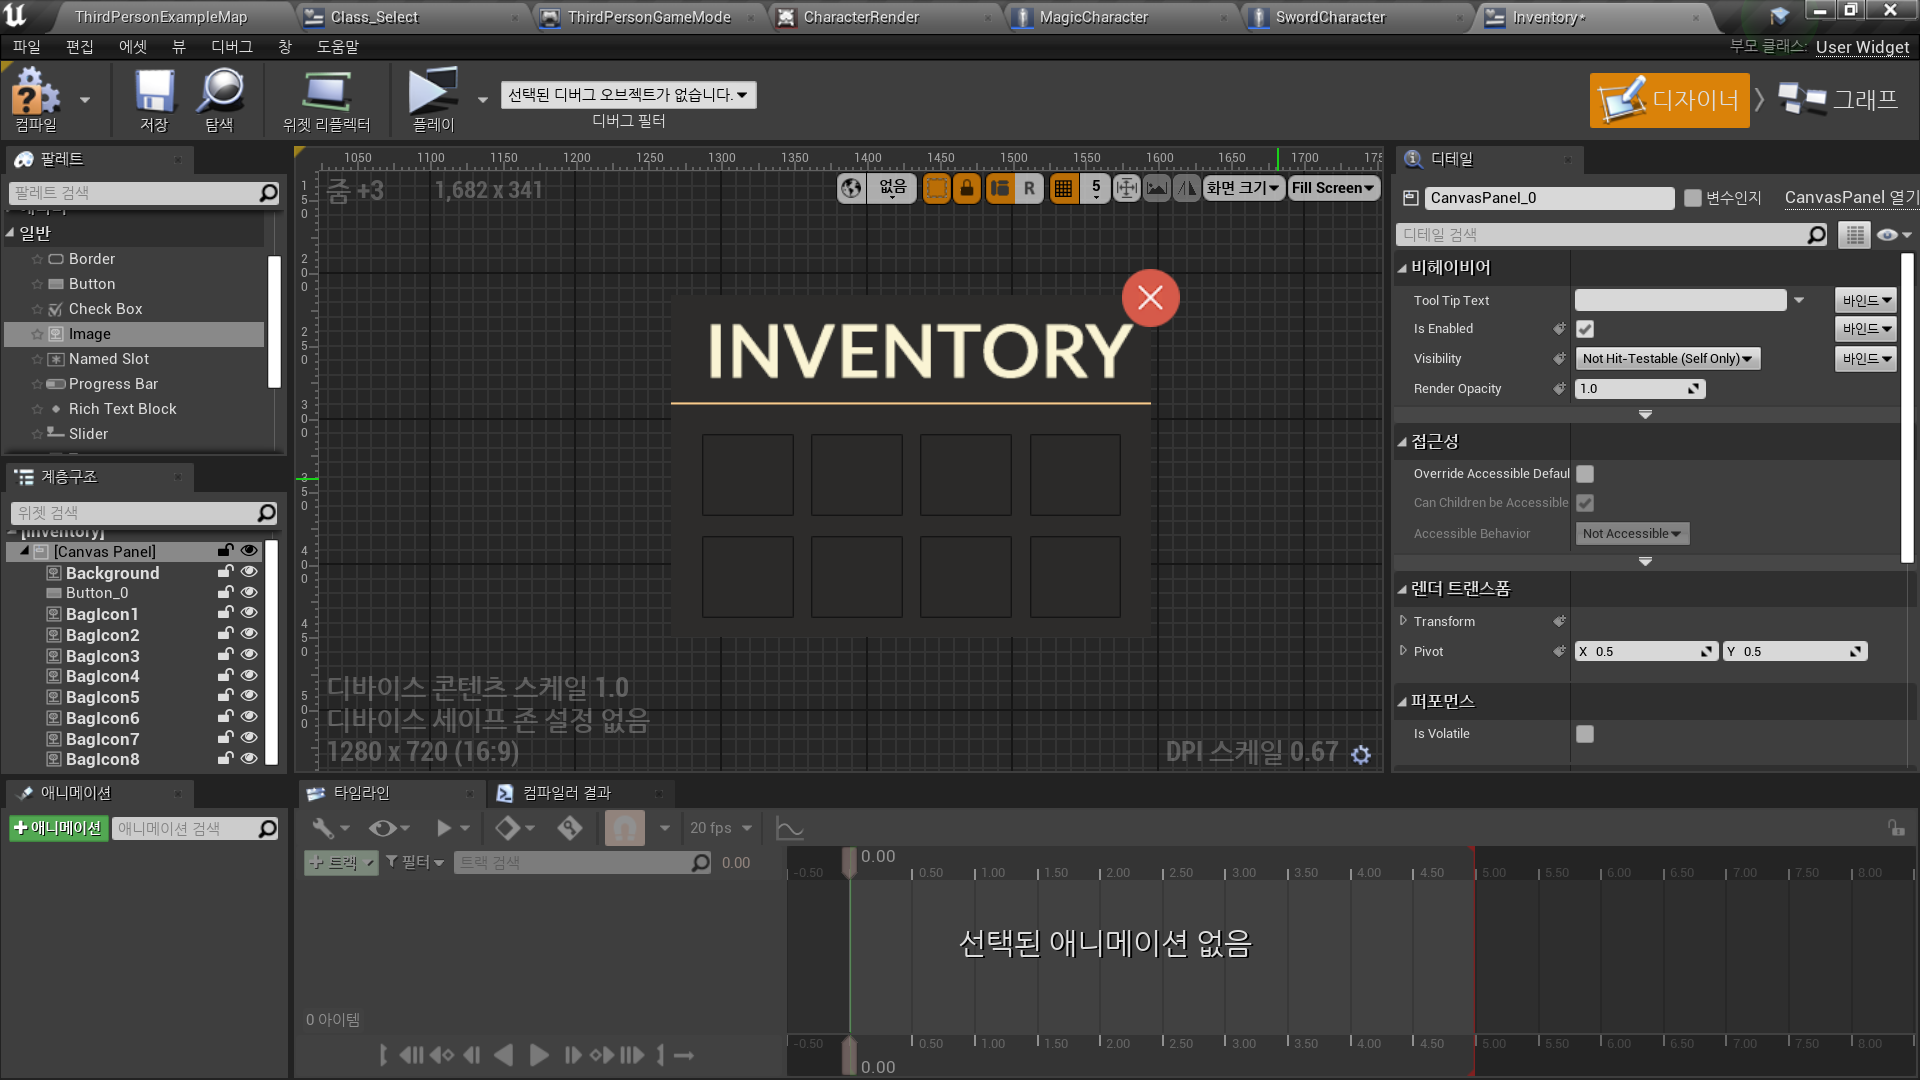Hide the Background widget with eye icon
Screen dimensions: 1920x1080
tap(249, 572)
